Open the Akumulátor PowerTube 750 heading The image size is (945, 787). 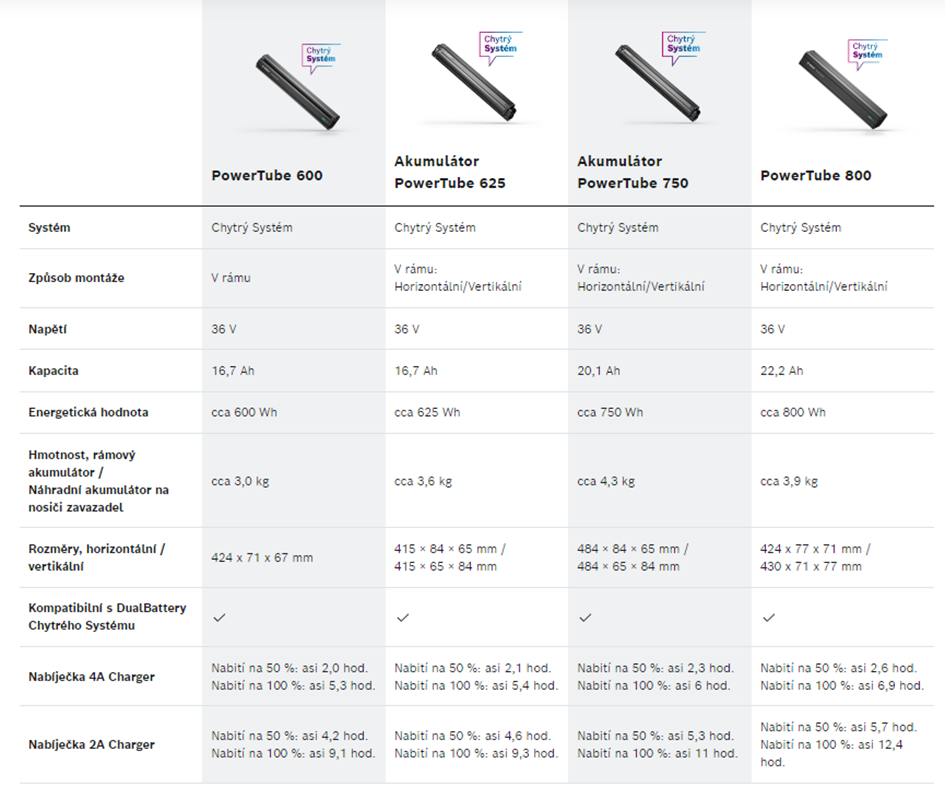tap(633, 172)
